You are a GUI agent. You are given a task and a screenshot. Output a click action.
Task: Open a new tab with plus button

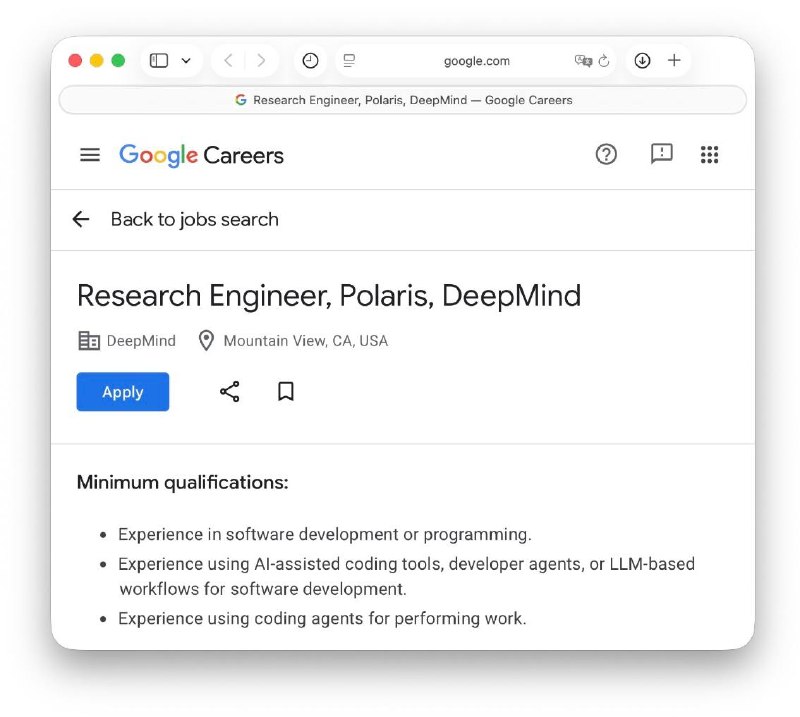click(x=674, y=60)
